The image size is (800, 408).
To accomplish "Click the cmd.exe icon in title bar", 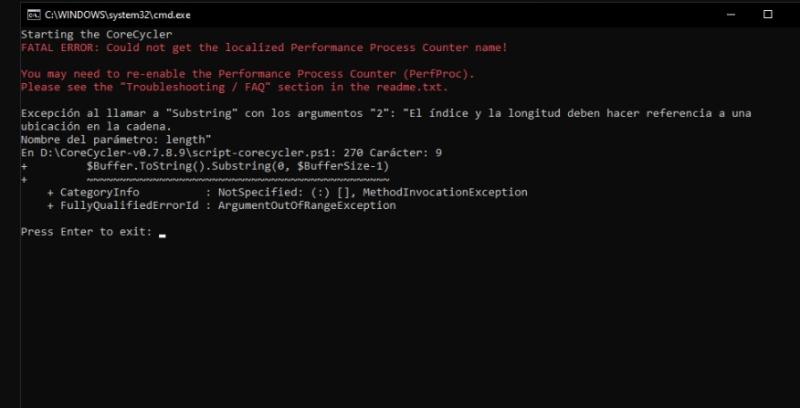I will [x=33, y=15].
